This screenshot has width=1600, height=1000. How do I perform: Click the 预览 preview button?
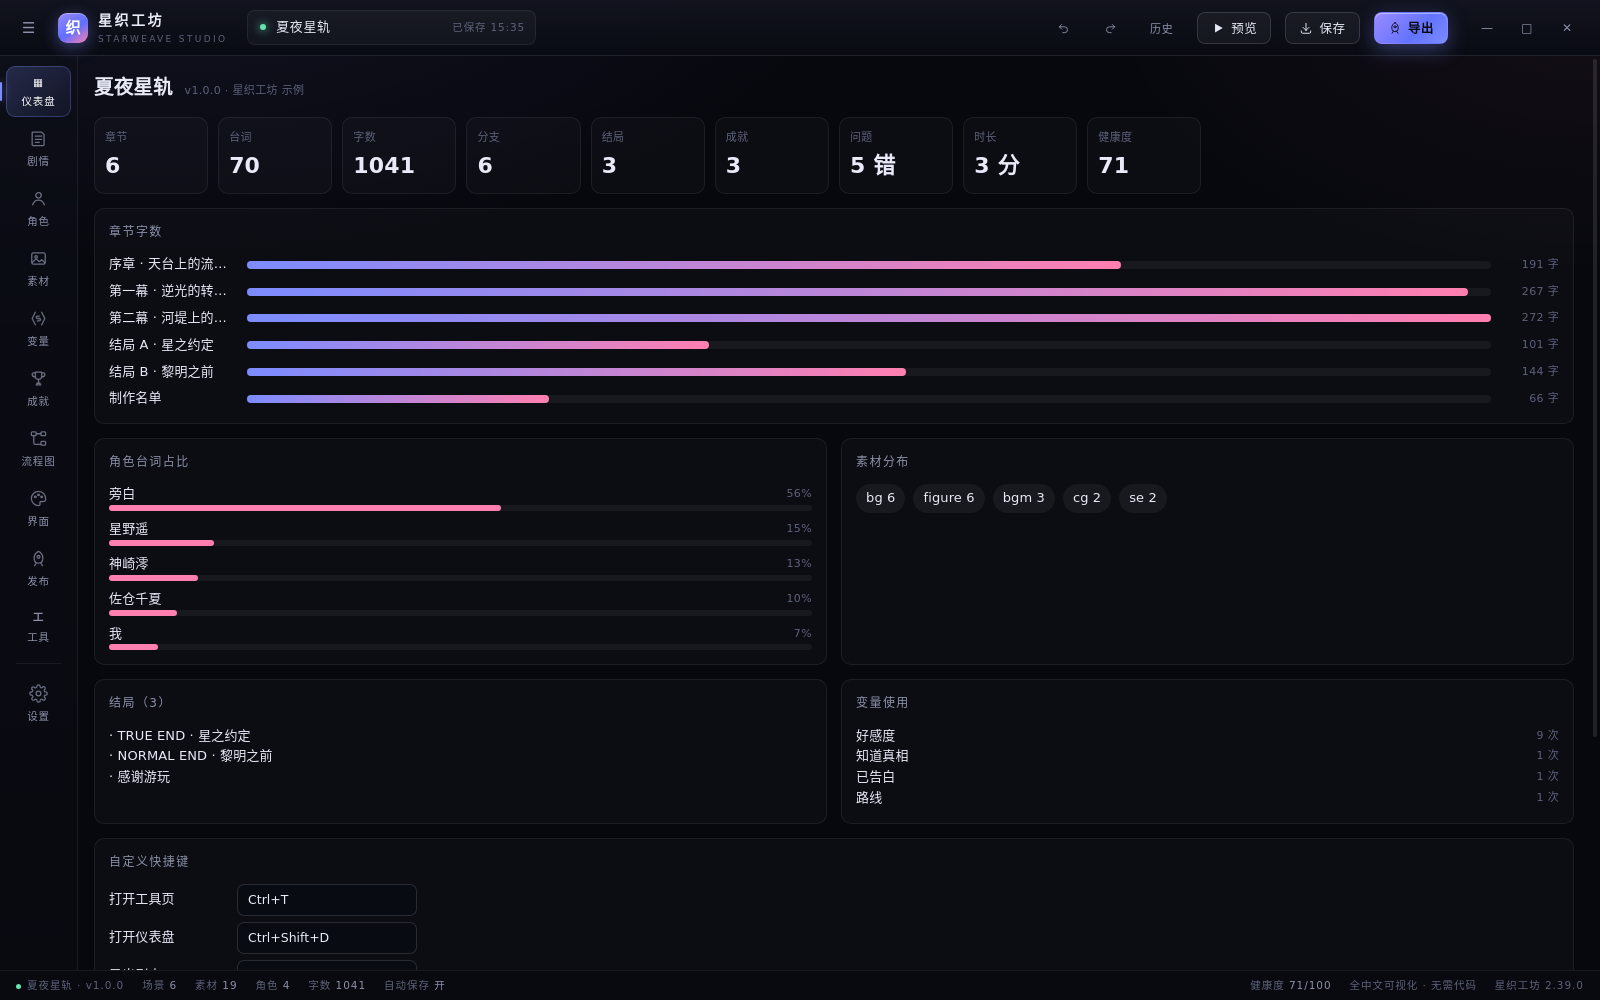pyautogui.click(x=1234, y=28)
